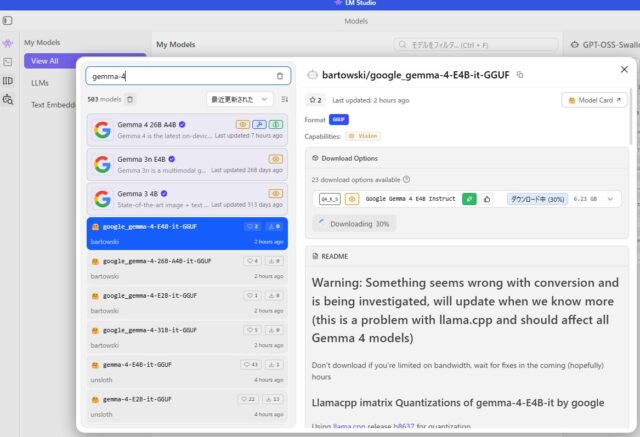Screen dimensions: 640x437
Task: Open the Developer terminal icon in sidebar
Action: click(x=8, y=62)
